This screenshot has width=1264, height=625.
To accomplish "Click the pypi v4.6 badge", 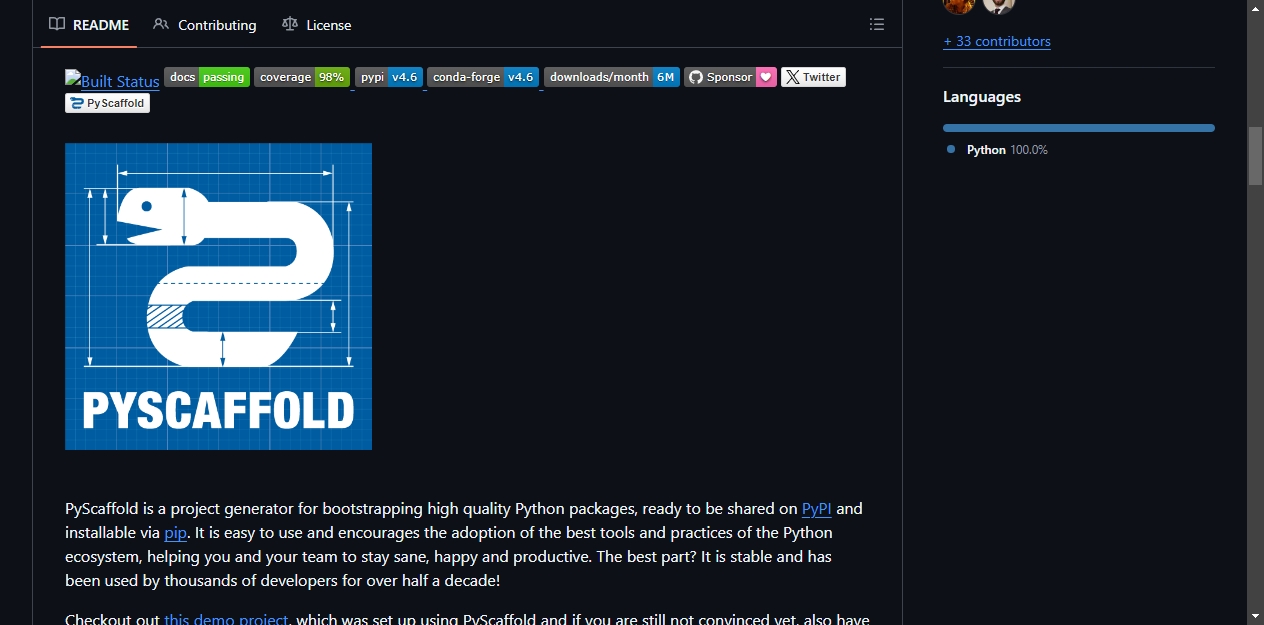I will tap(389, 77).
